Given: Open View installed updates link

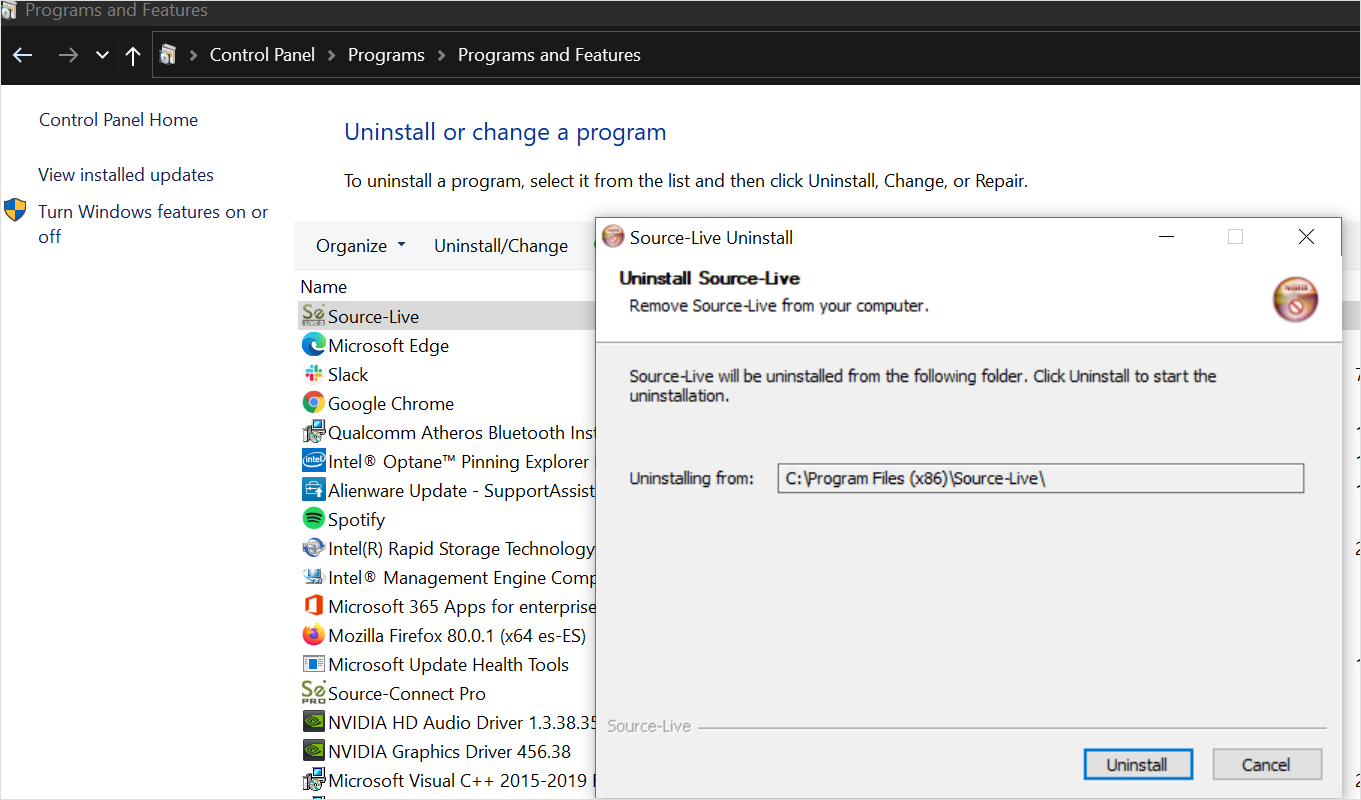Looking at the screenshot, I should [126, 175].
